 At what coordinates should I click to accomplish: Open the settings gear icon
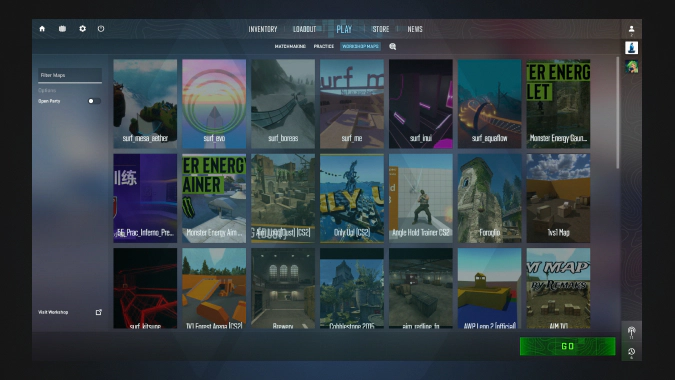82,29
